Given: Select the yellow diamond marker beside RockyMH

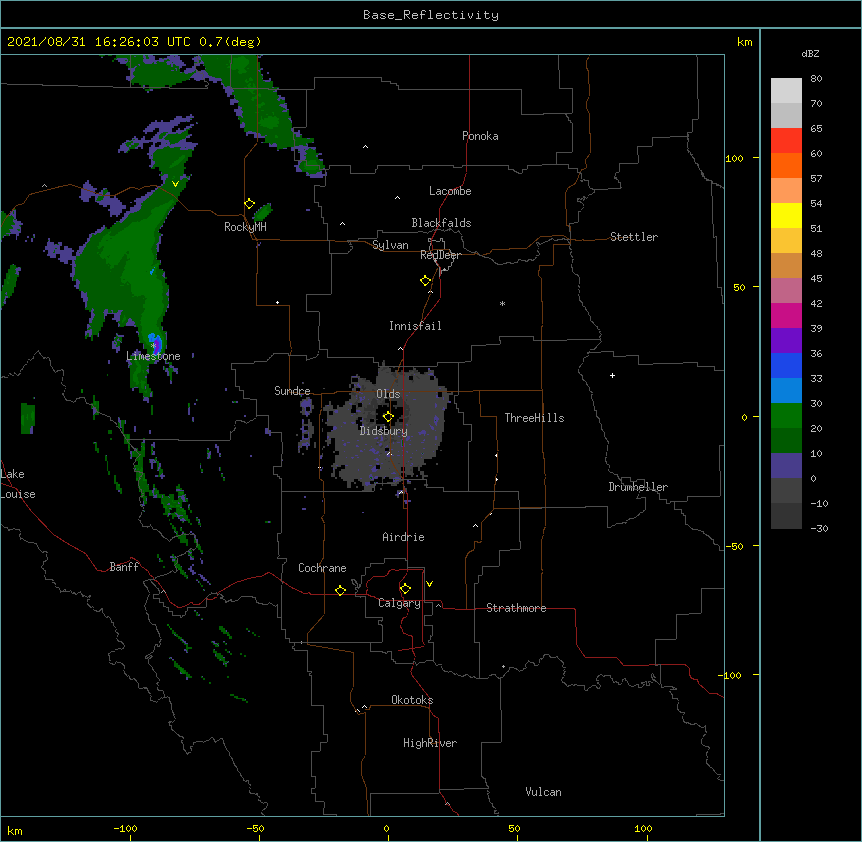Looking at the screenshot, I should click(x=249, y=204).
